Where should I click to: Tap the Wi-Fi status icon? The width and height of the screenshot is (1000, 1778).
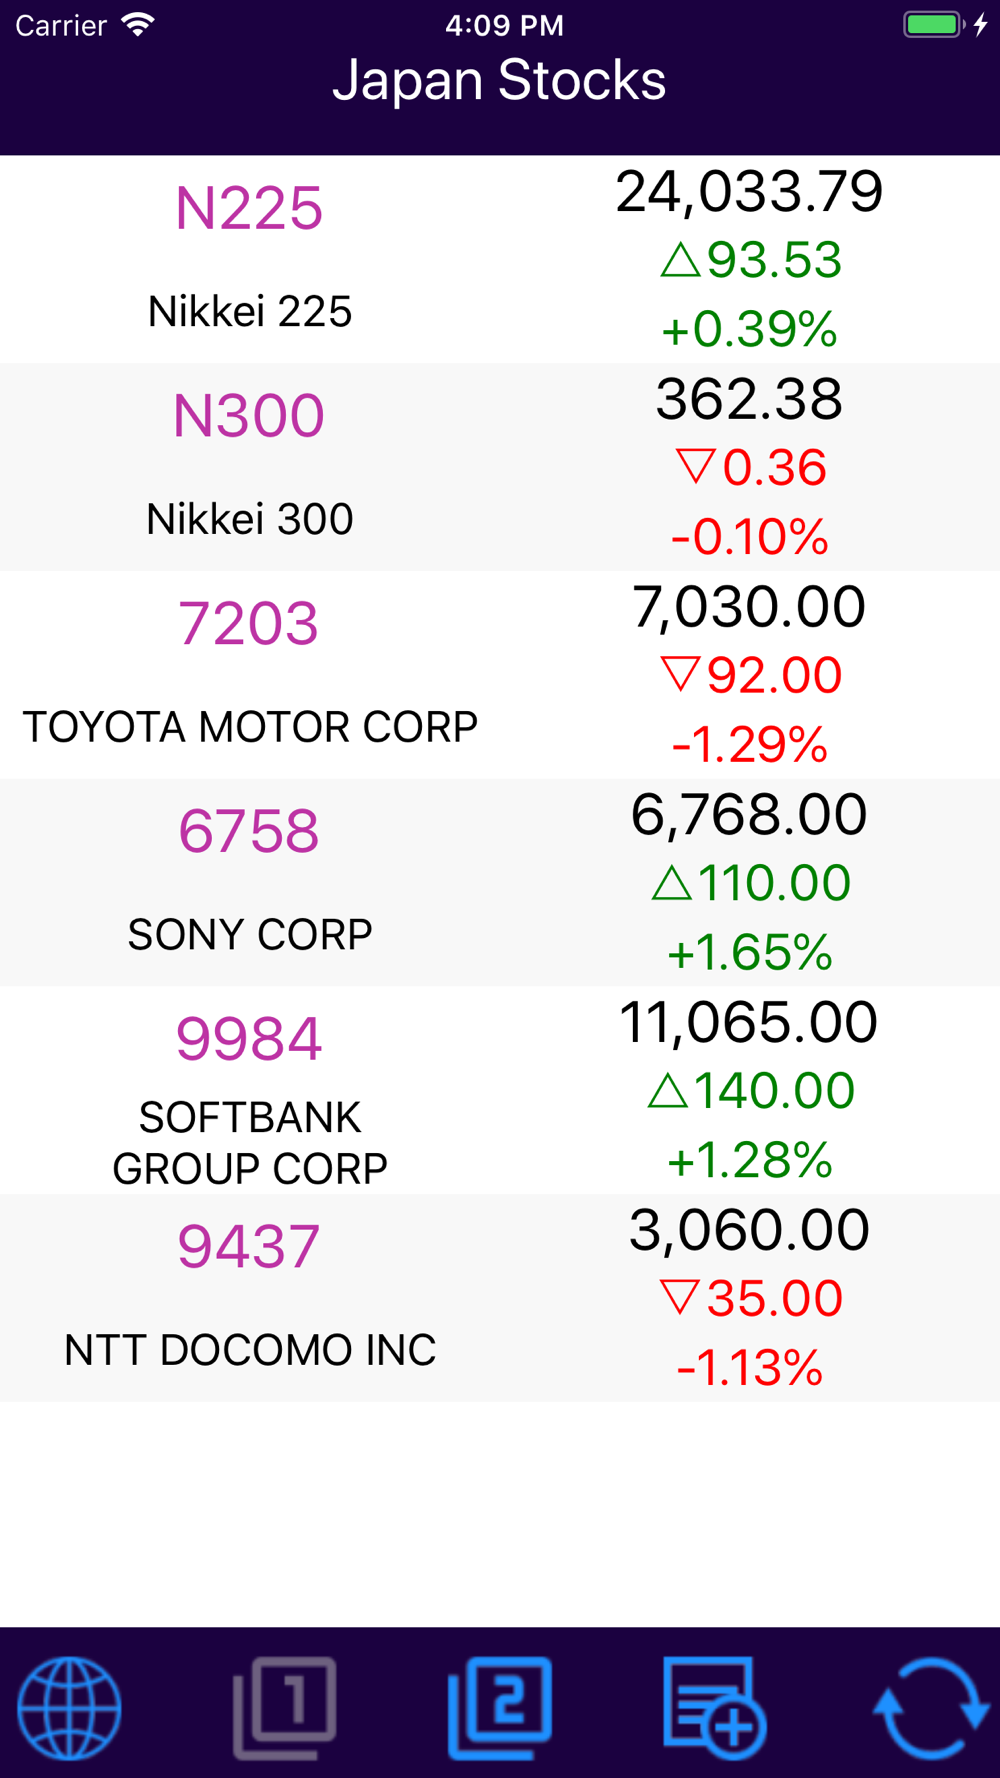click(138, 25)
